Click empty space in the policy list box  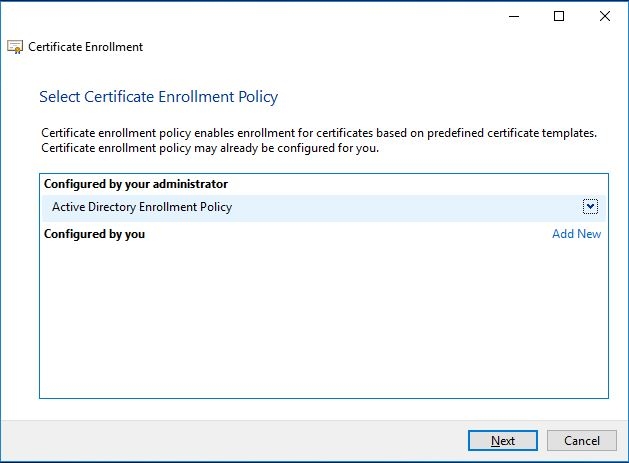pyautogui.click(x=324, y=321)
